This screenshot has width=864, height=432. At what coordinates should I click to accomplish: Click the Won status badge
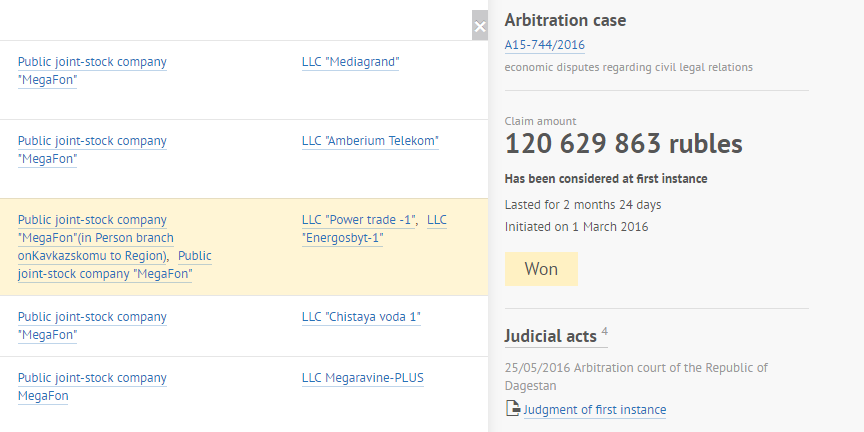pos(541,269)
